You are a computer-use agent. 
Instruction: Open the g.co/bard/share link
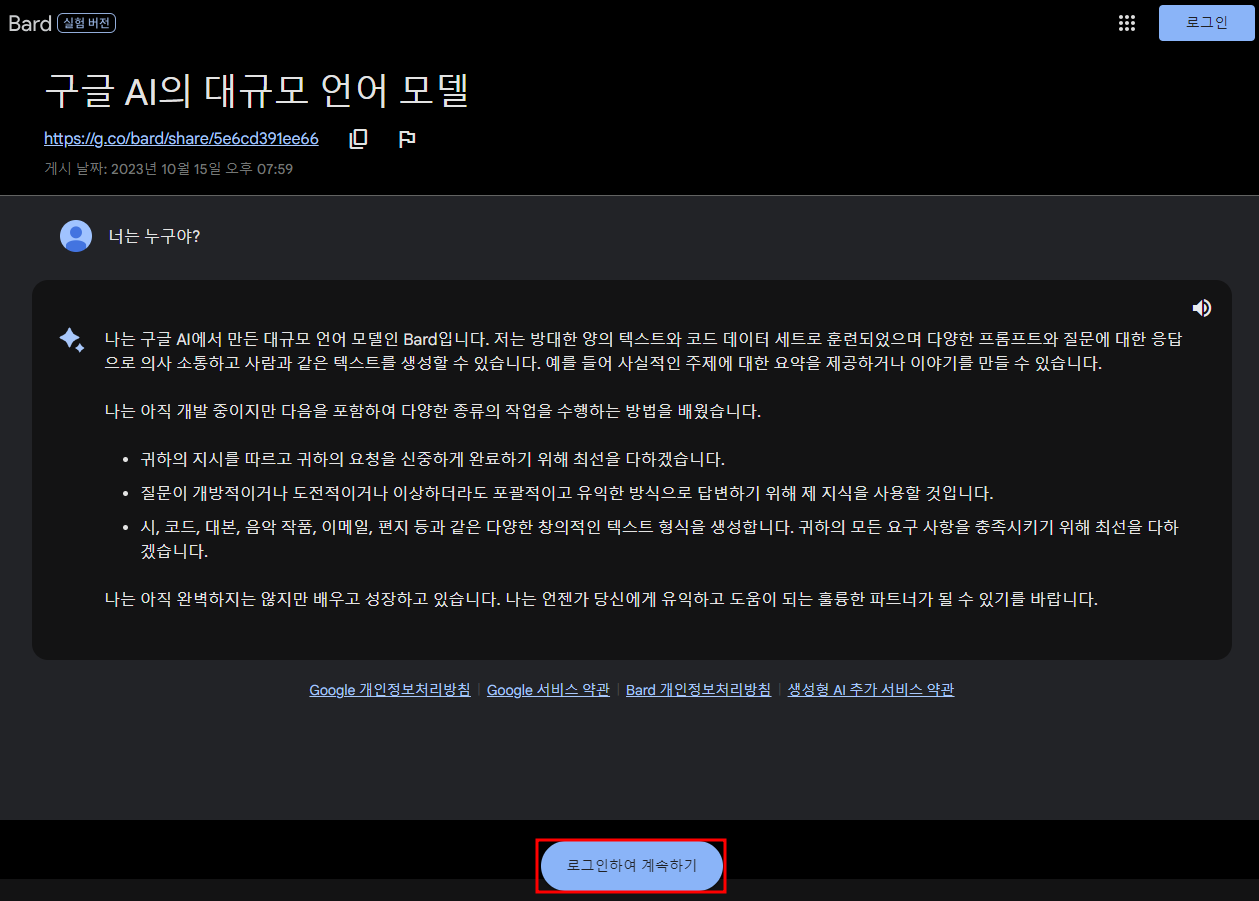click(x=181, y=139)
